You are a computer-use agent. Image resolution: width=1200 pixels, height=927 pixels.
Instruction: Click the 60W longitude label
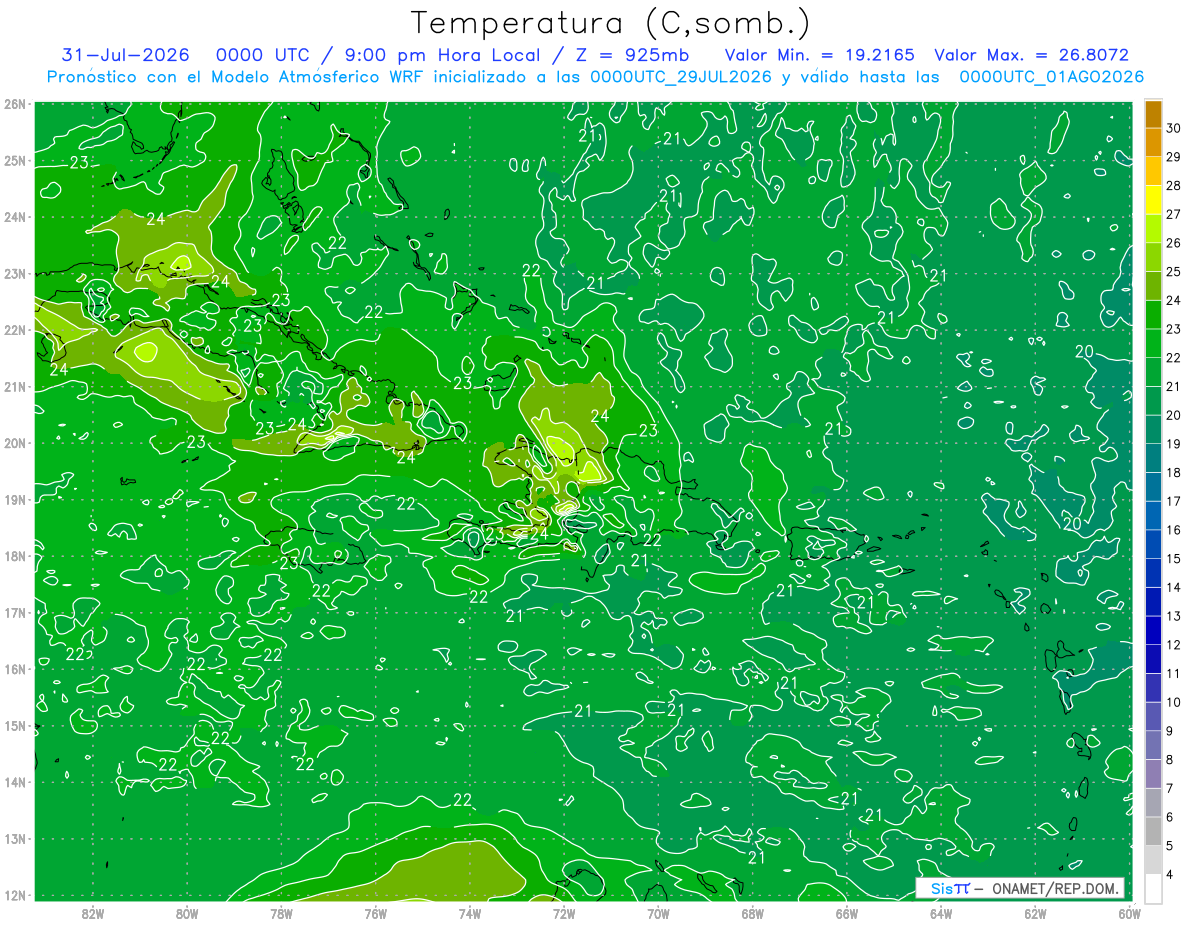[1130, 913]
